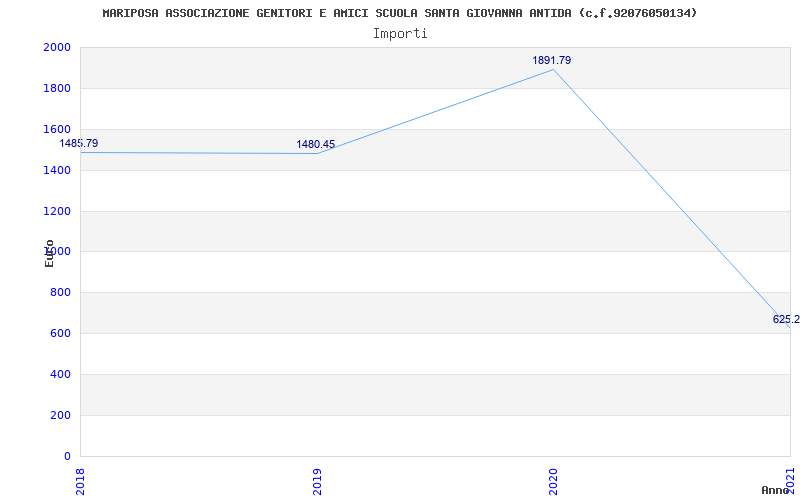Click the chart title MARIPOSA ASSOCIAZIONE GENITORI text

tap(399, 13)
